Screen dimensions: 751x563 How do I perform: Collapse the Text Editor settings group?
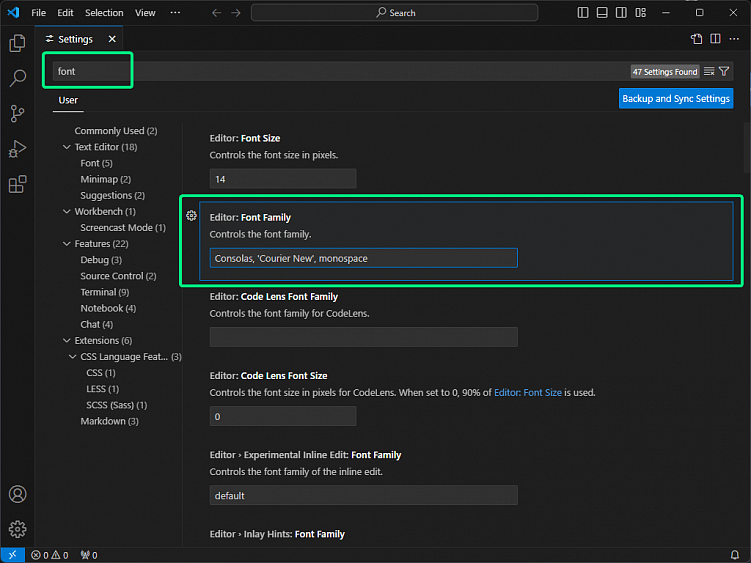pyautogui.click(x=67, y=147)
